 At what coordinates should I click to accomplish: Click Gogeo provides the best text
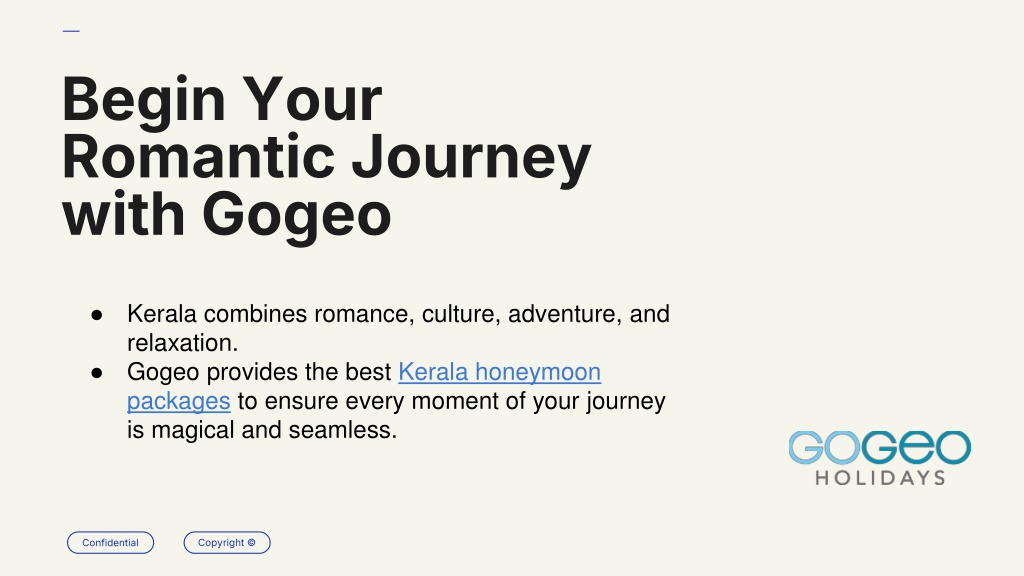click(259, 372)
